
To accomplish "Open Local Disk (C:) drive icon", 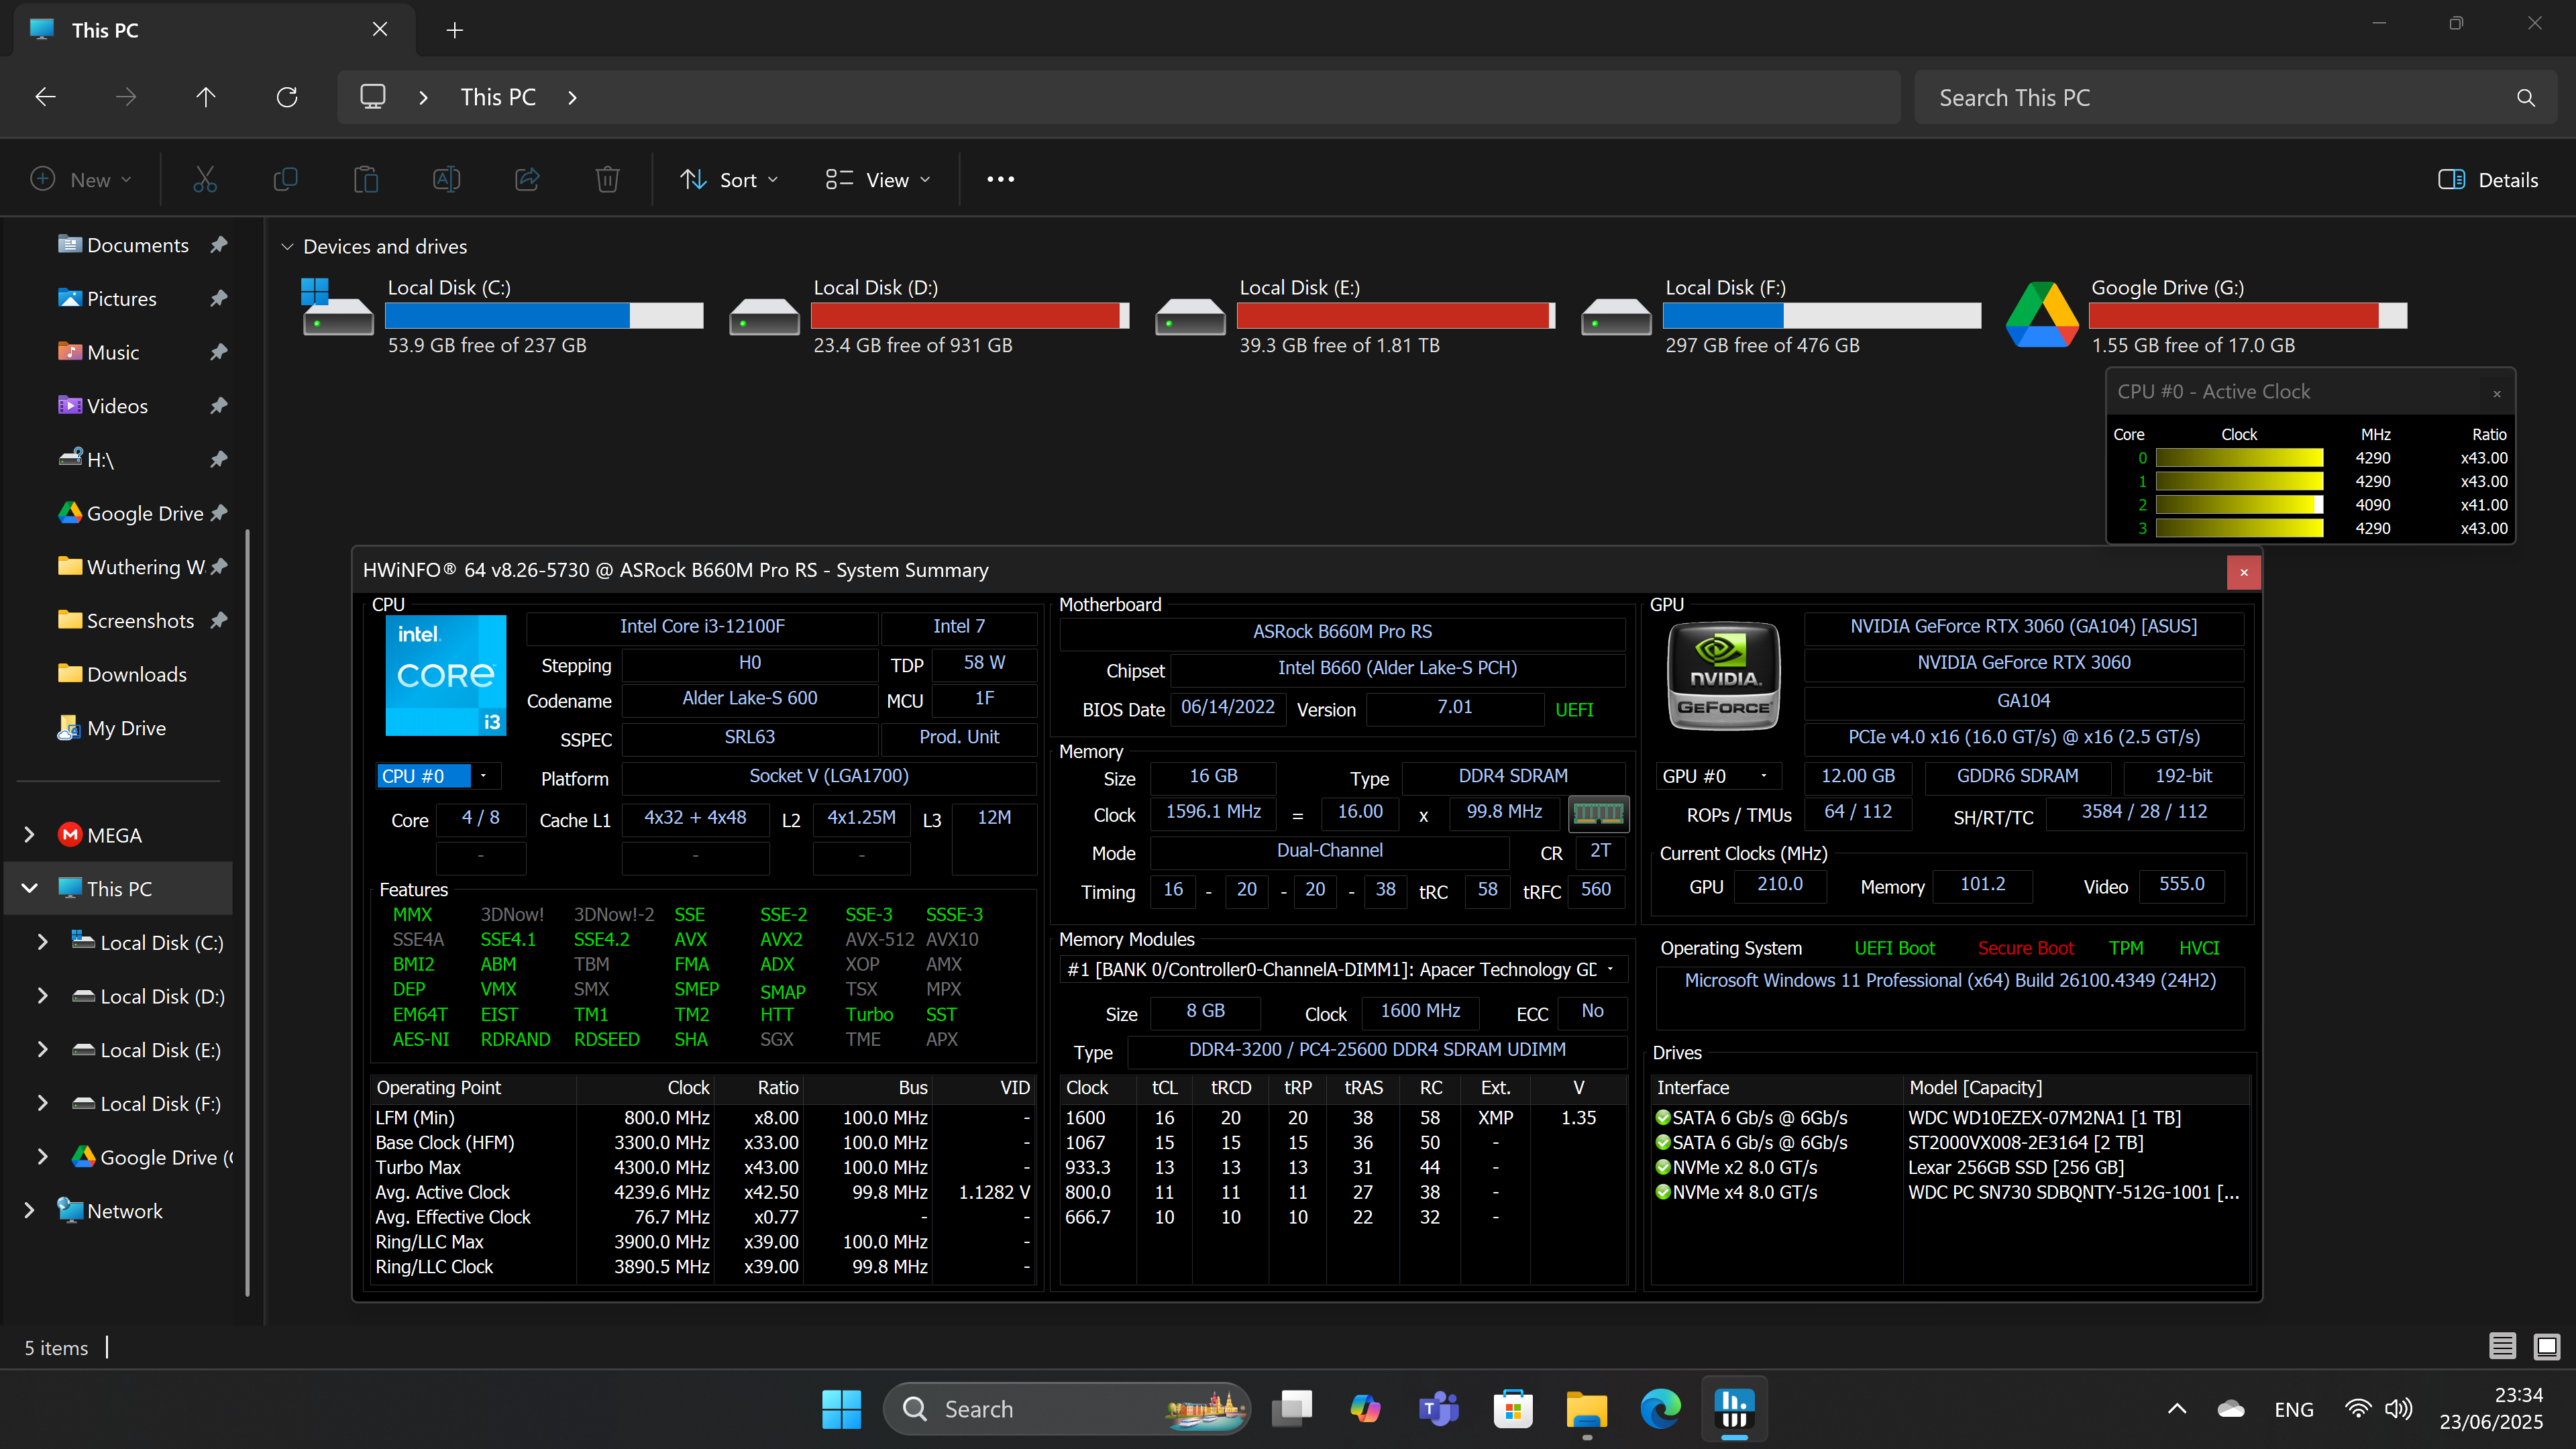I will [338, 308].
